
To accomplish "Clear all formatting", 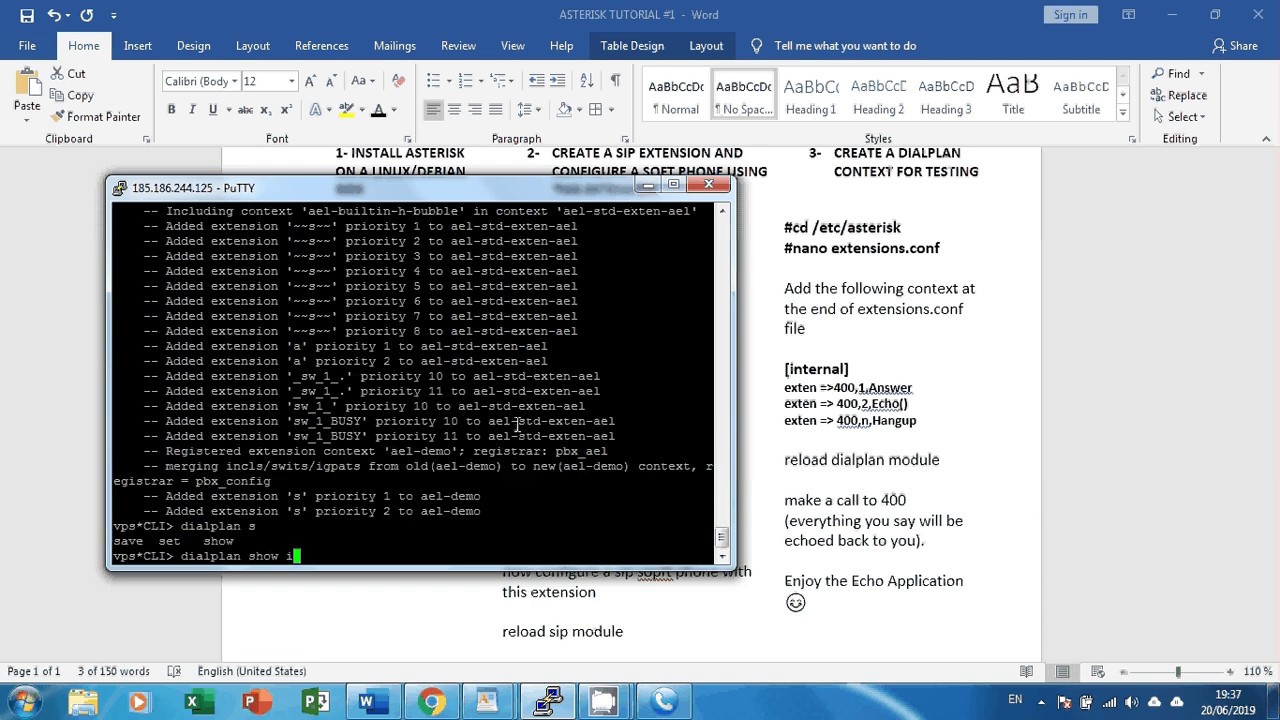I will coord(398,81).
